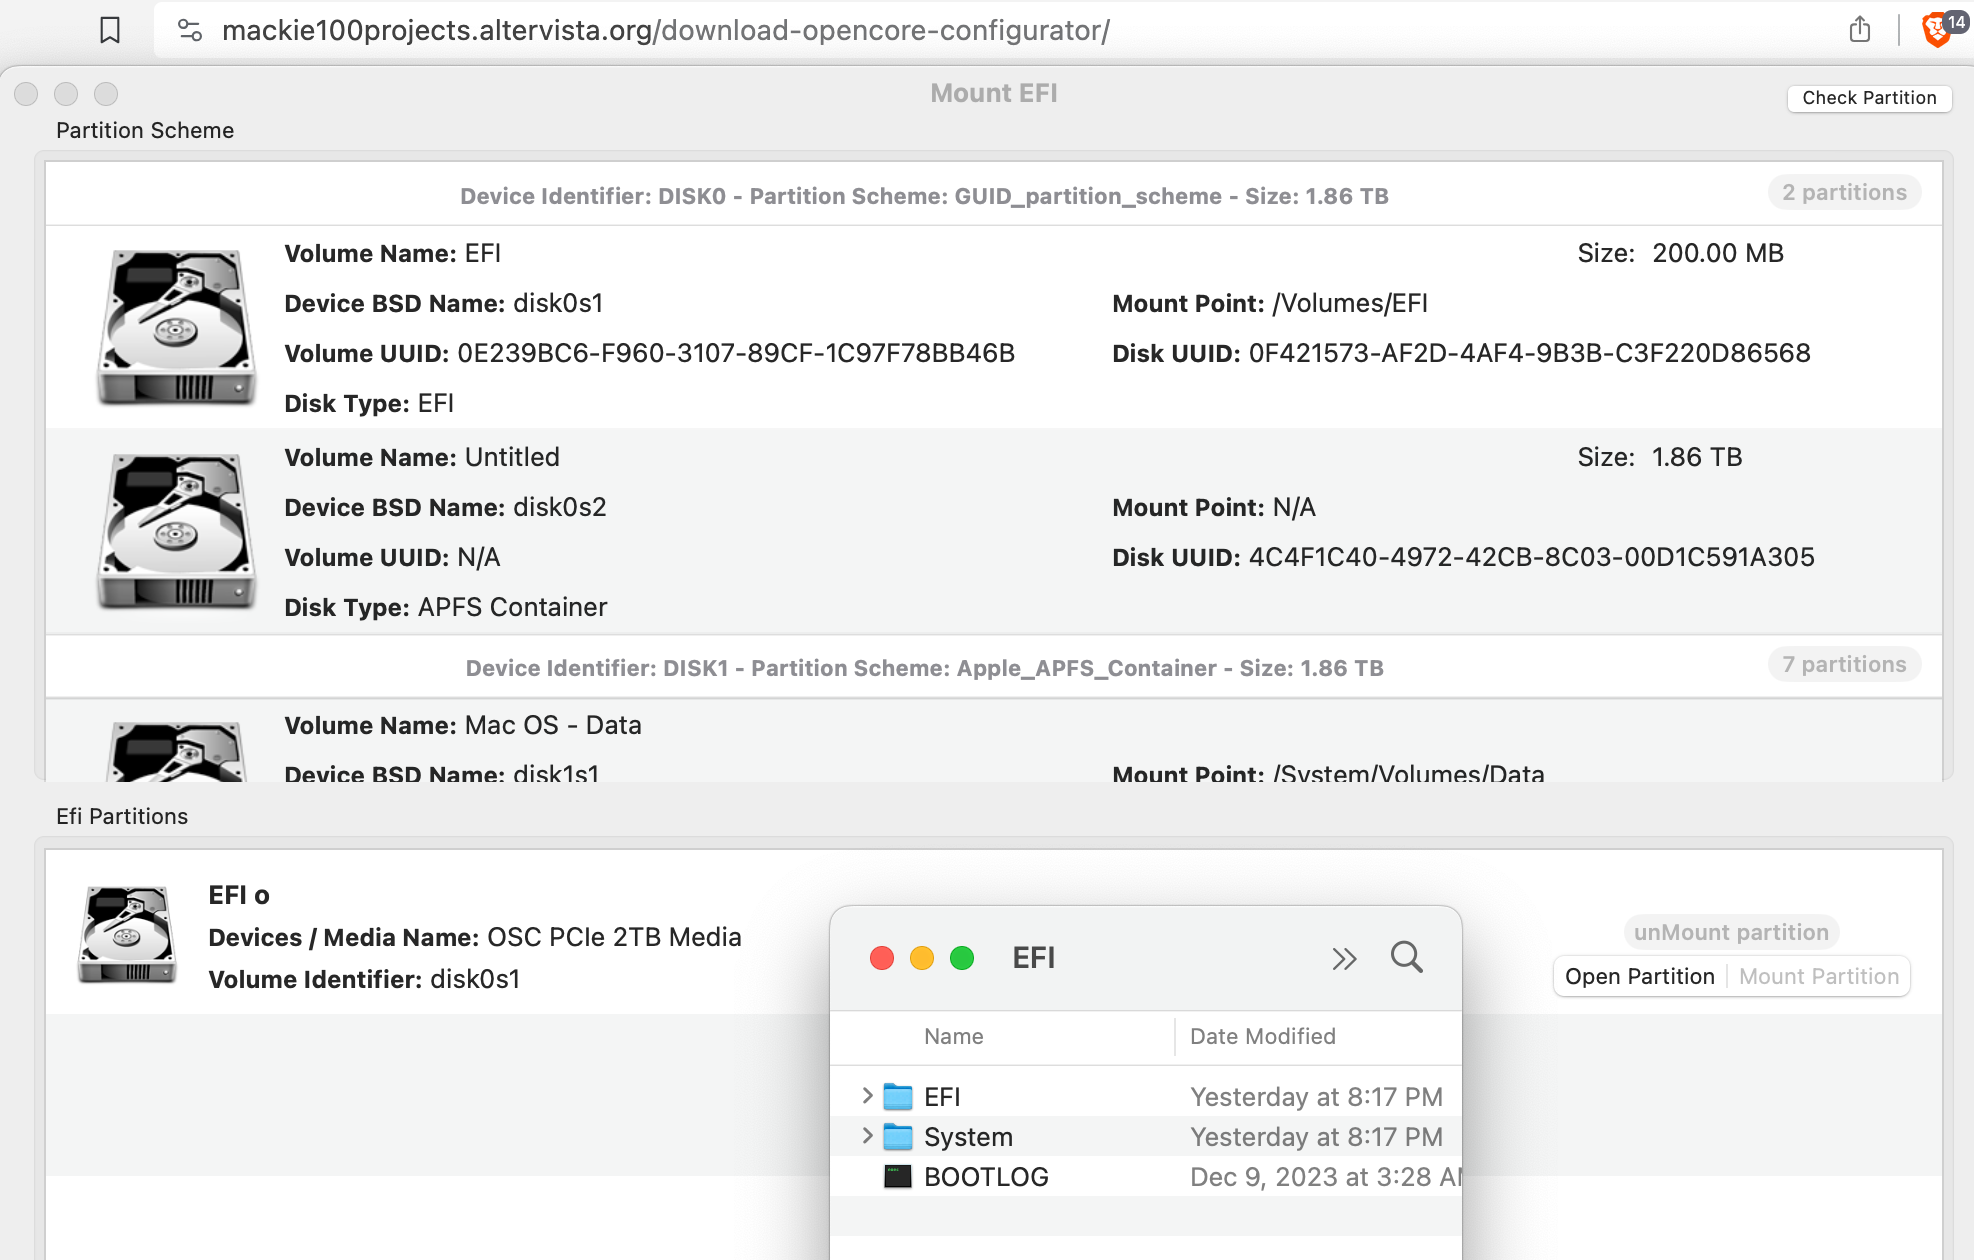Click the Mount Partition button
This screenshot has height=1260, width=1974.
point(1818,977)
